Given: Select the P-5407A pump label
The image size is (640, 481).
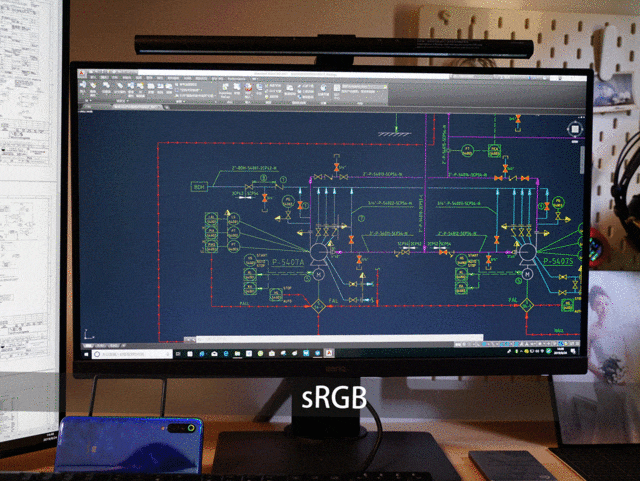Looking at the screenshot, I should (288, 262).
